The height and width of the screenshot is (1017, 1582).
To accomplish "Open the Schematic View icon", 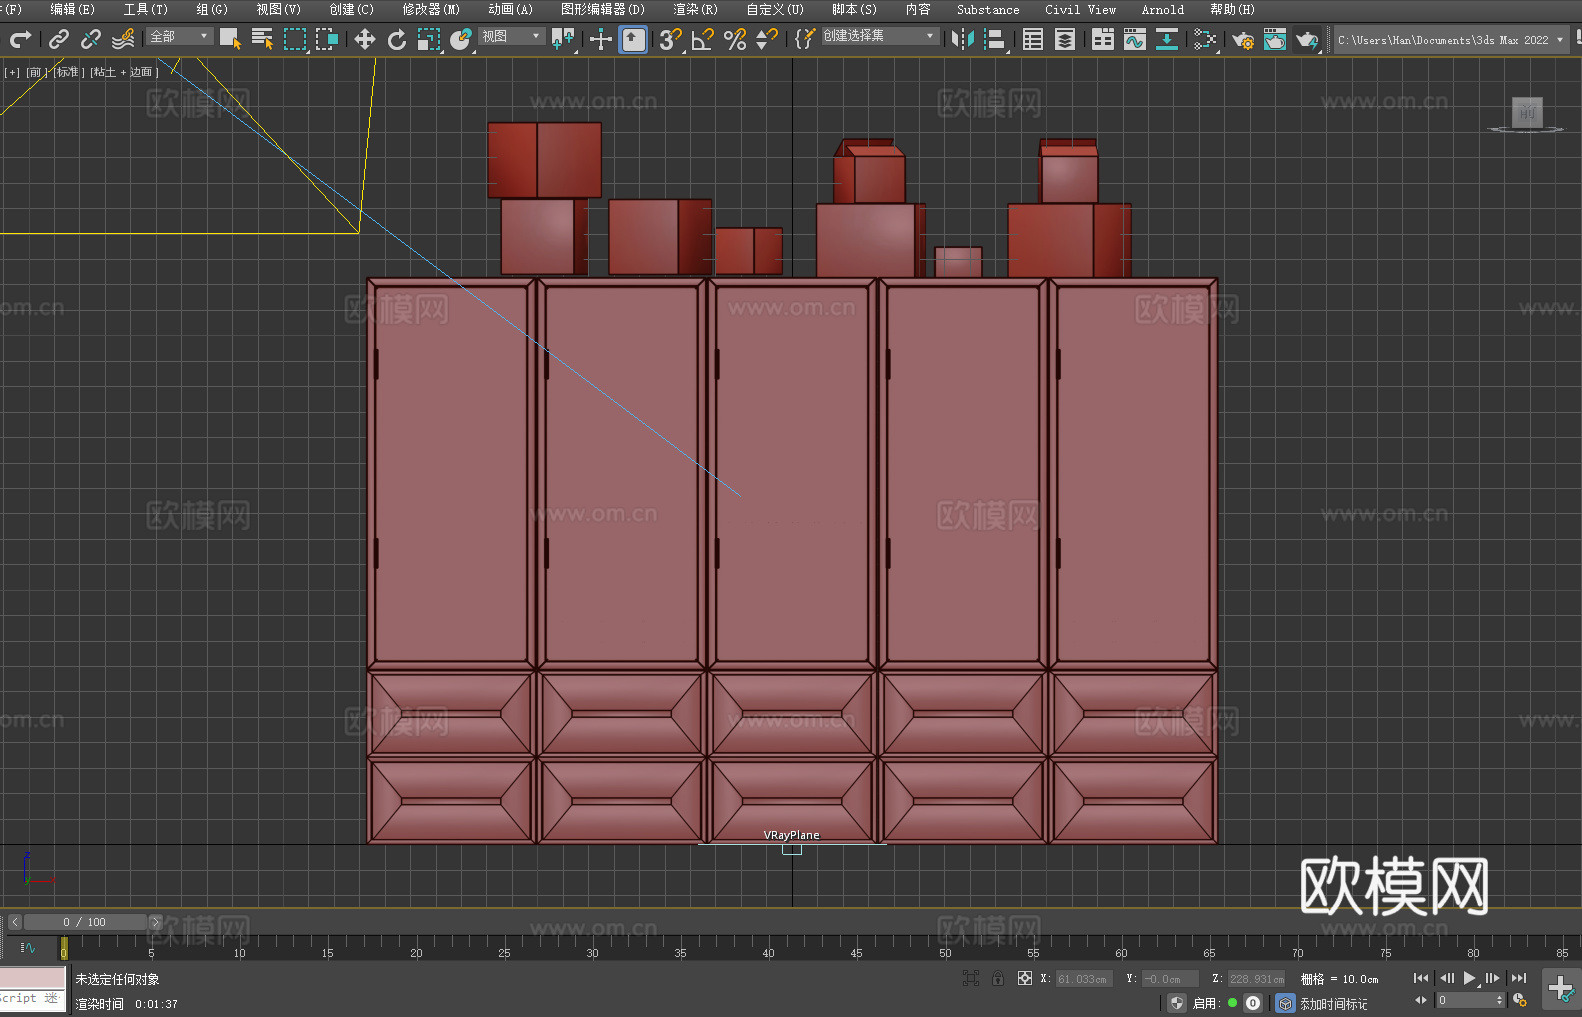I will 1167,39.
